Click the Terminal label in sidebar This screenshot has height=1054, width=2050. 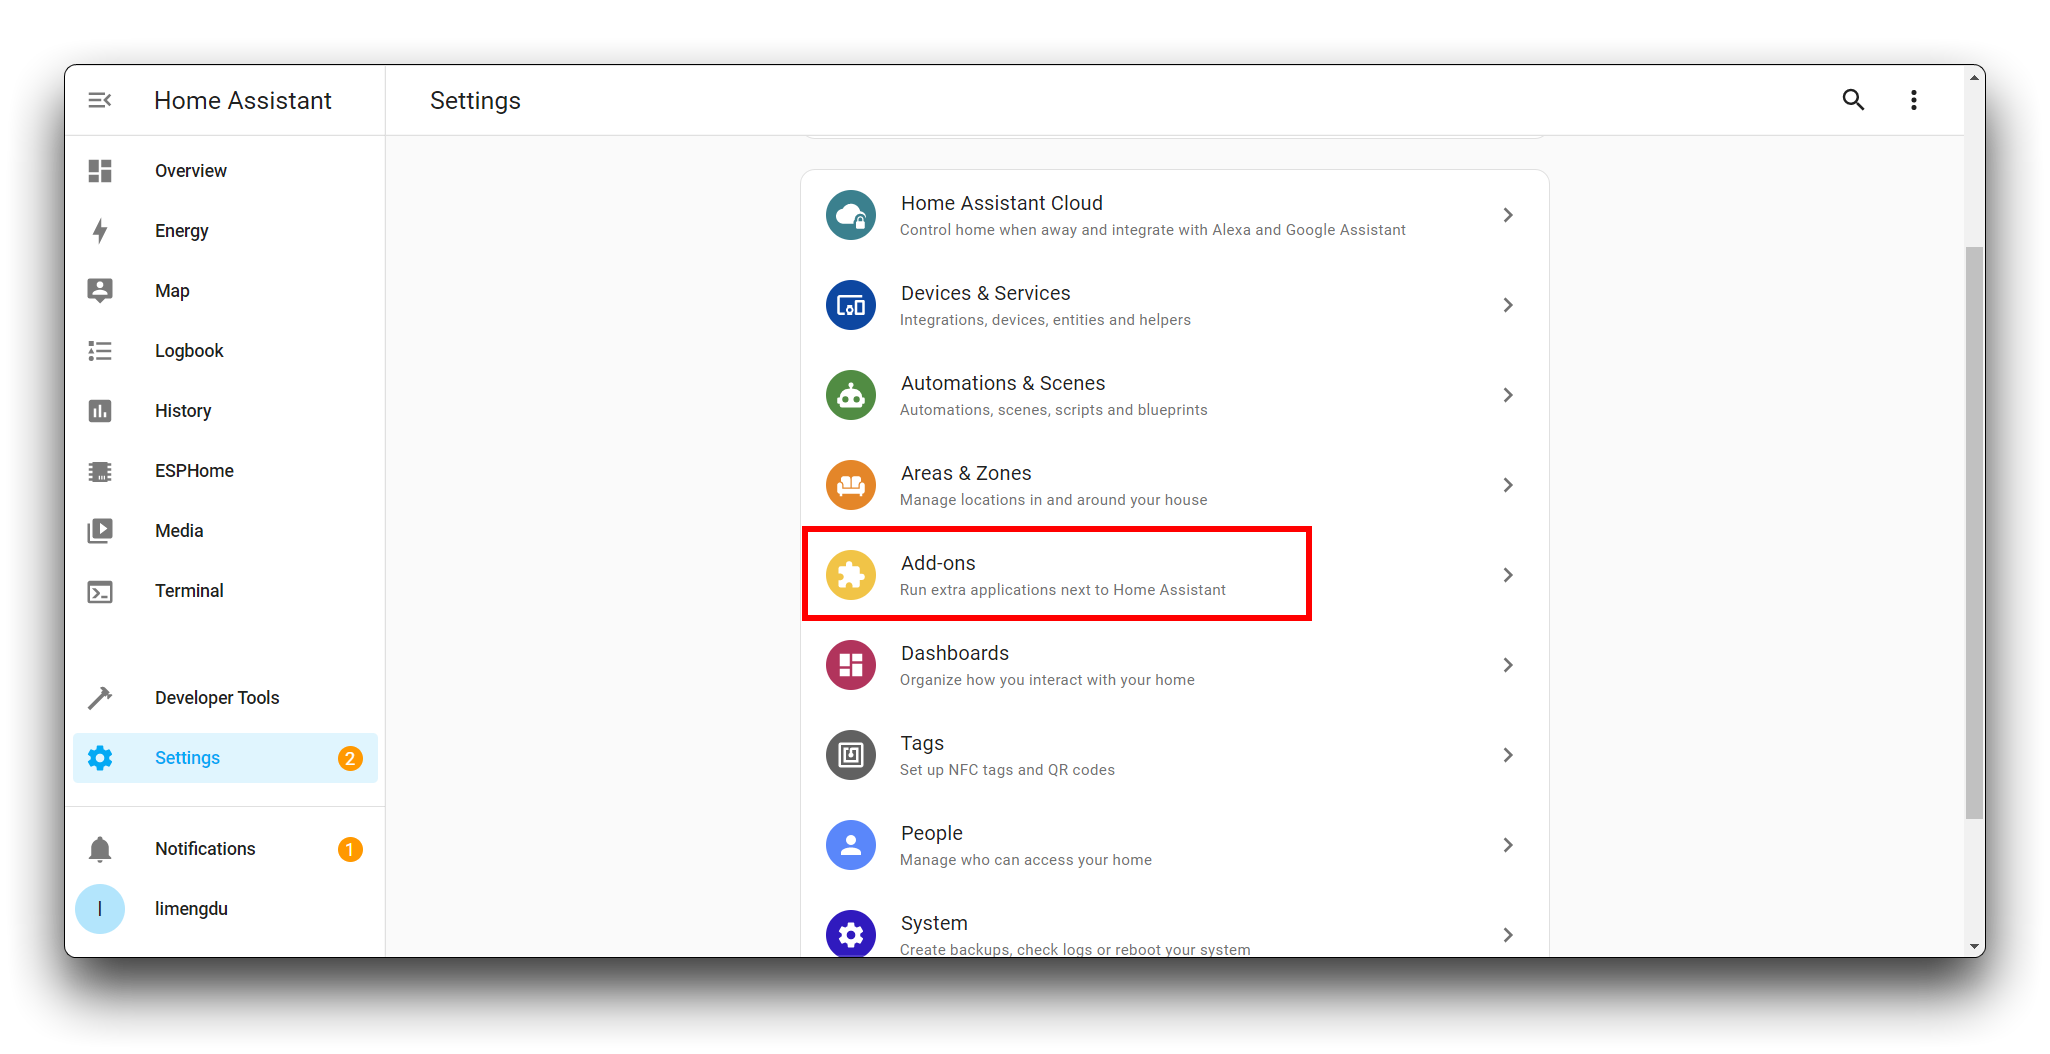point(189,591)
